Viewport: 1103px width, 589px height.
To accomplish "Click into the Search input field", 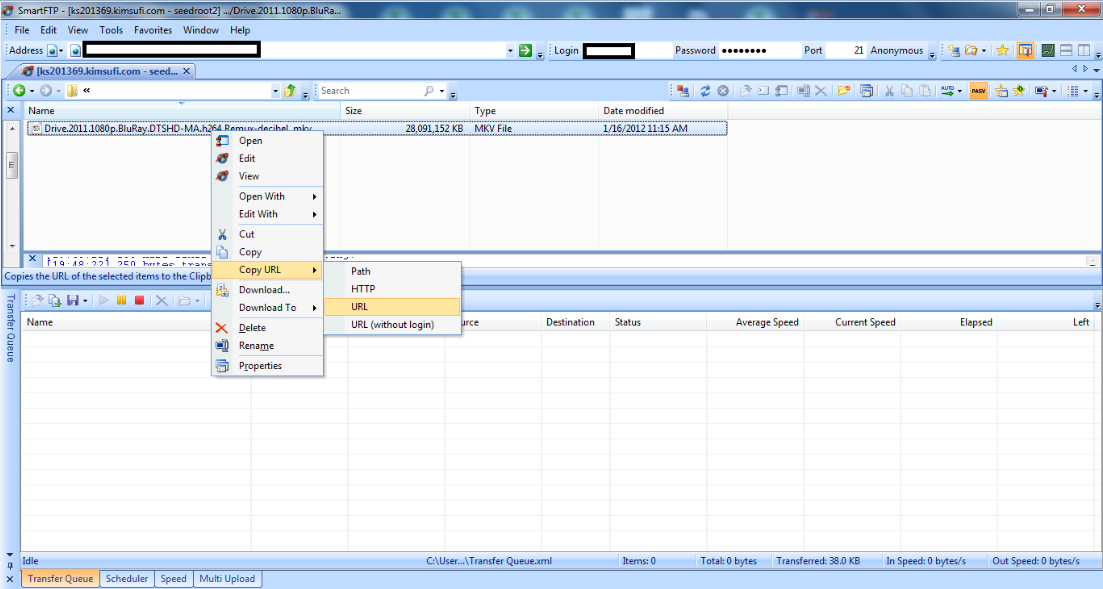I will (x=369, y=91).
